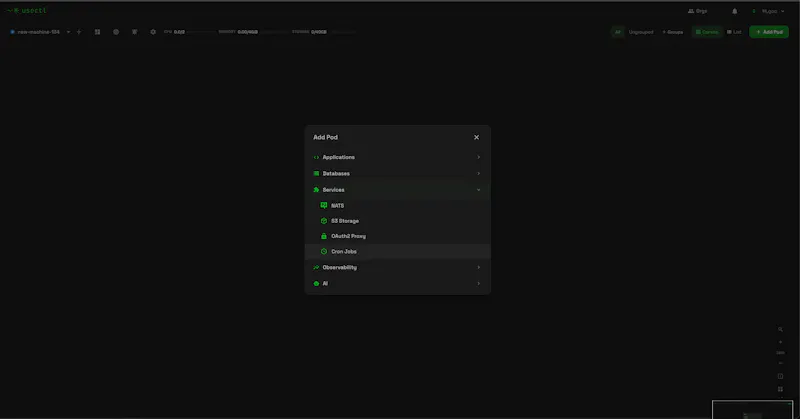The height and width of the screenshot is (419, 800).
Task: Select S3 Storage service
Action: point(397,221)
